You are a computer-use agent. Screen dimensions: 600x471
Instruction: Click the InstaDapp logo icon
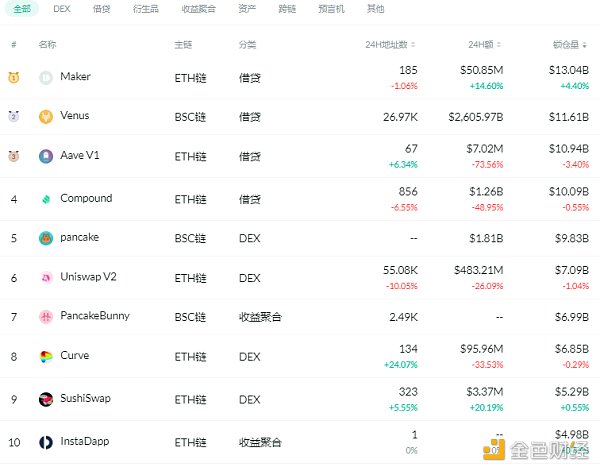(46, 442)
